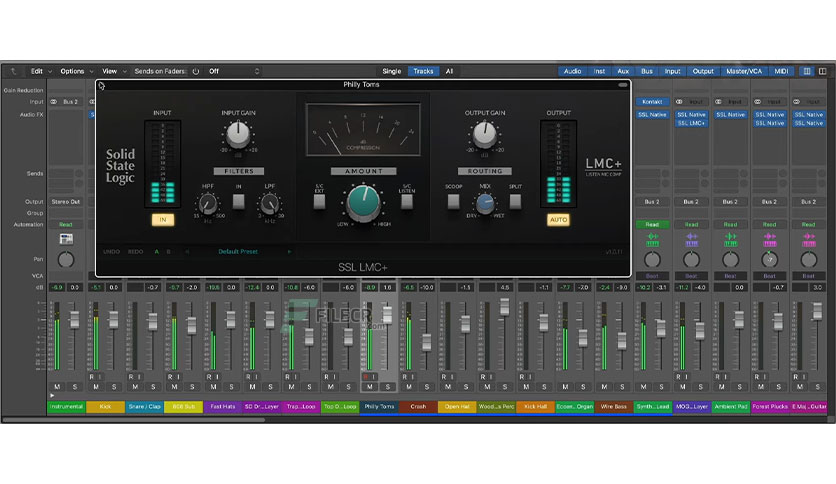Toggle the SCOOP routing button
Viewport: 836px width, 484px height.
[x=453, y=201]
